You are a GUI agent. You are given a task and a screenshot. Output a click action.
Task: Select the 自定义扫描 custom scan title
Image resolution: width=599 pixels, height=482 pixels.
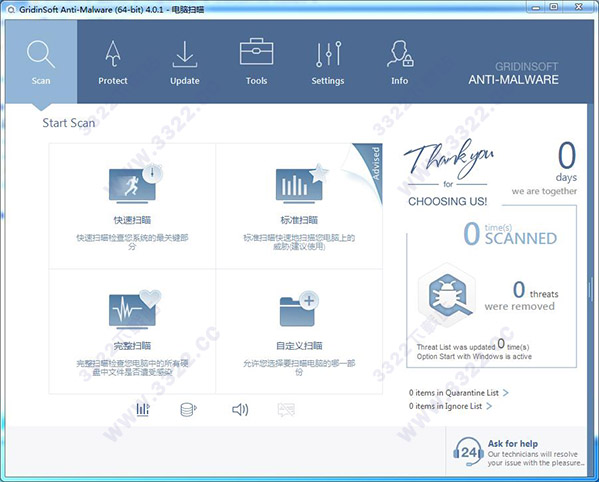[x=299, y=346]
